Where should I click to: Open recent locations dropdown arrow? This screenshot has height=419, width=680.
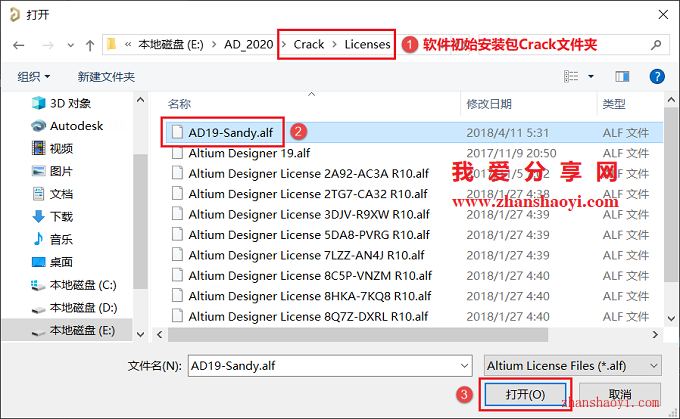coord(71,45)
